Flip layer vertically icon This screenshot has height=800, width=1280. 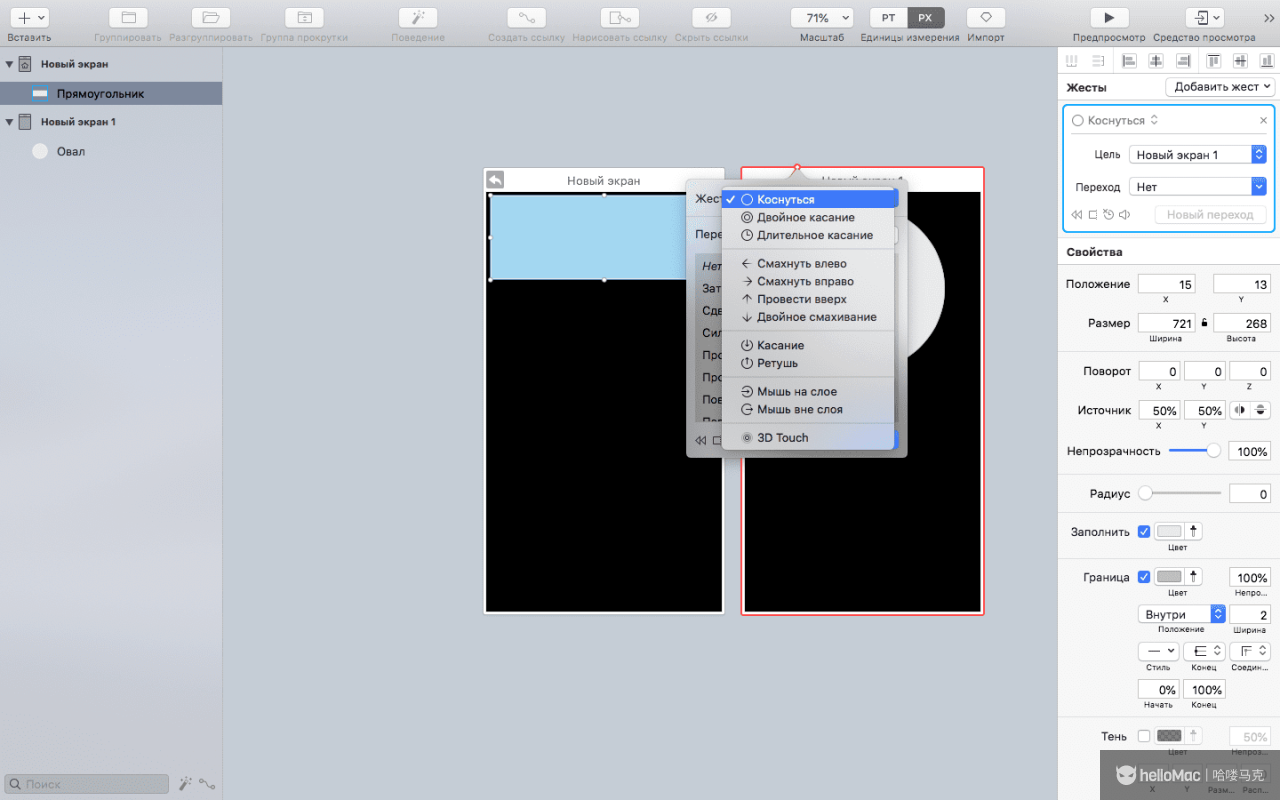1261,410
